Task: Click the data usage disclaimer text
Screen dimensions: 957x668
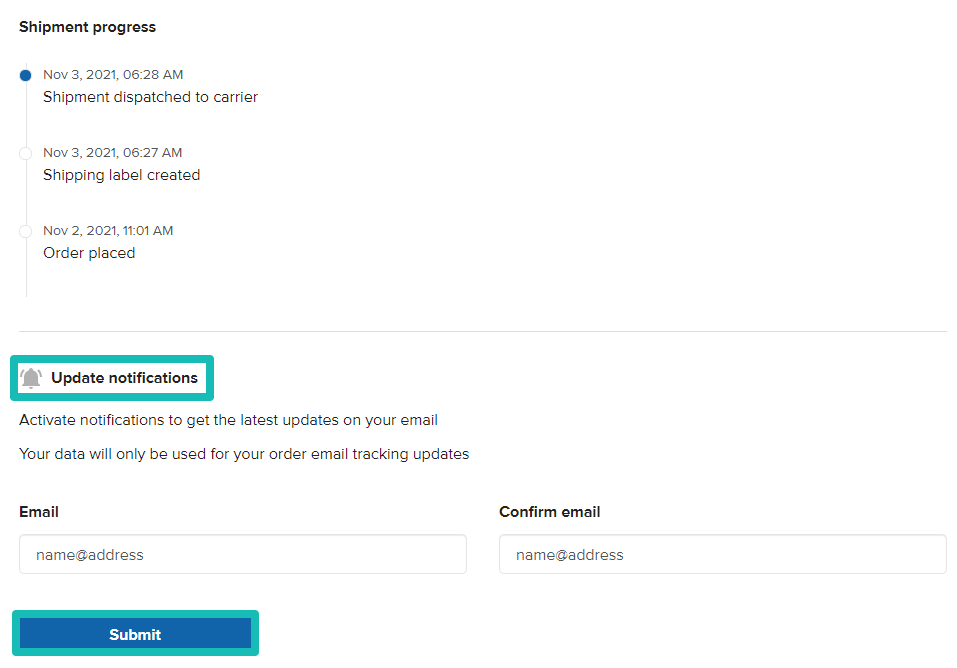Action: tap(244, 453)
